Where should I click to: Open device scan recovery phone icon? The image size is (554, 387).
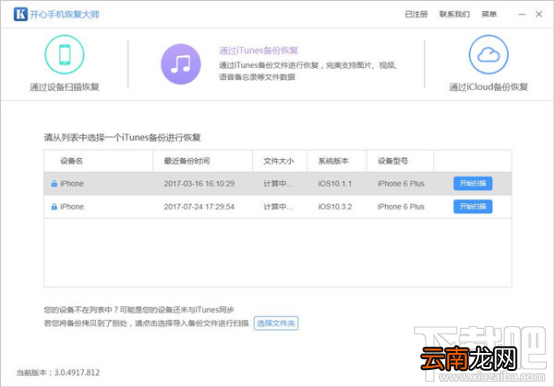(64, 54)
